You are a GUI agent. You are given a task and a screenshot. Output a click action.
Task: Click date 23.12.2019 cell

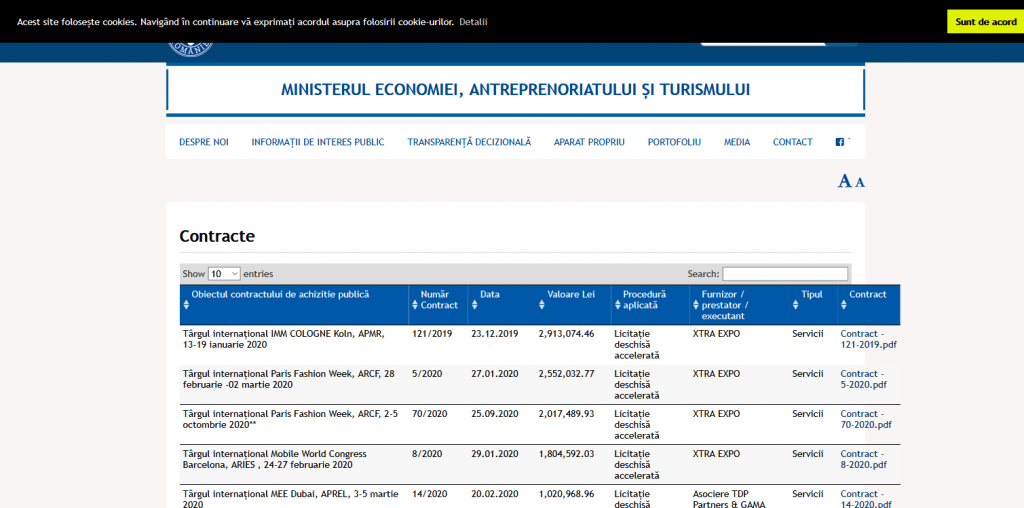point(494,334)
